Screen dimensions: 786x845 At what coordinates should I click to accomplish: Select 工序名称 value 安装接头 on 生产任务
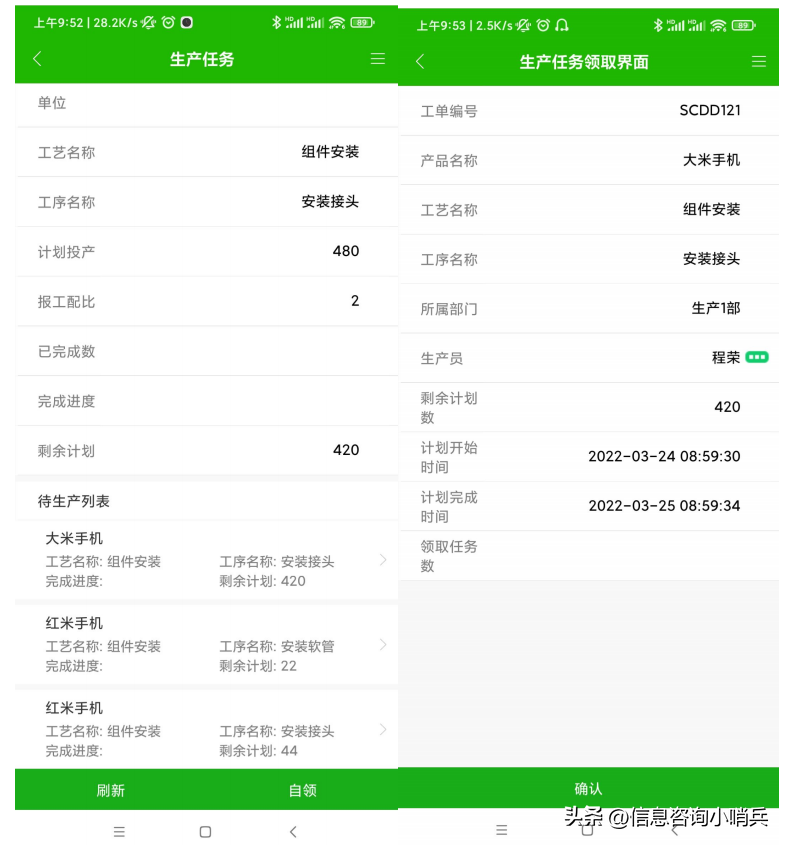330,202
